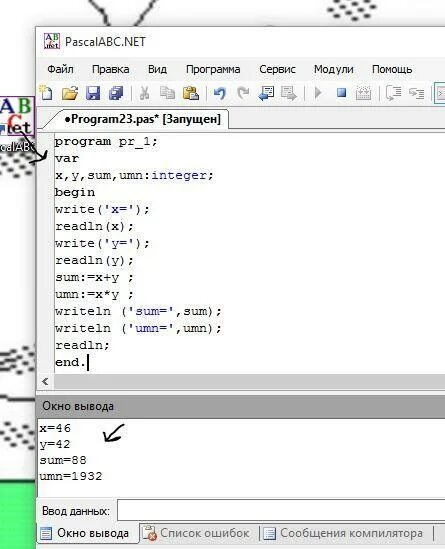Click output line 'sum=88'
445x549 pixels.
coord(63,460)
